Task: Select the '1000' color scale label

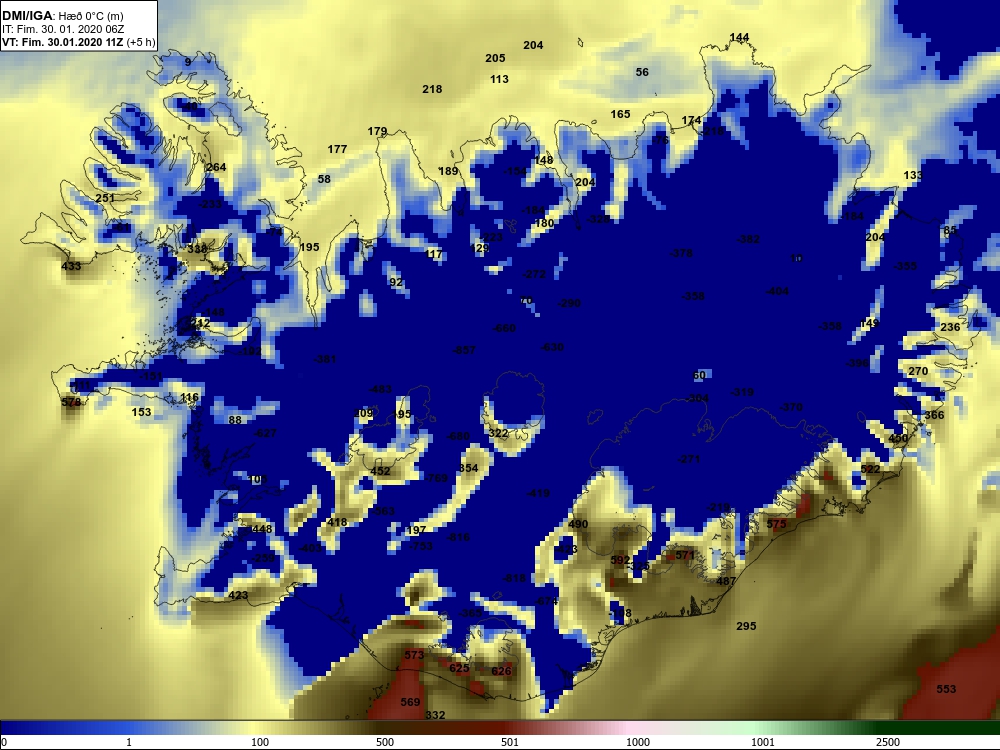Action: 638,742
